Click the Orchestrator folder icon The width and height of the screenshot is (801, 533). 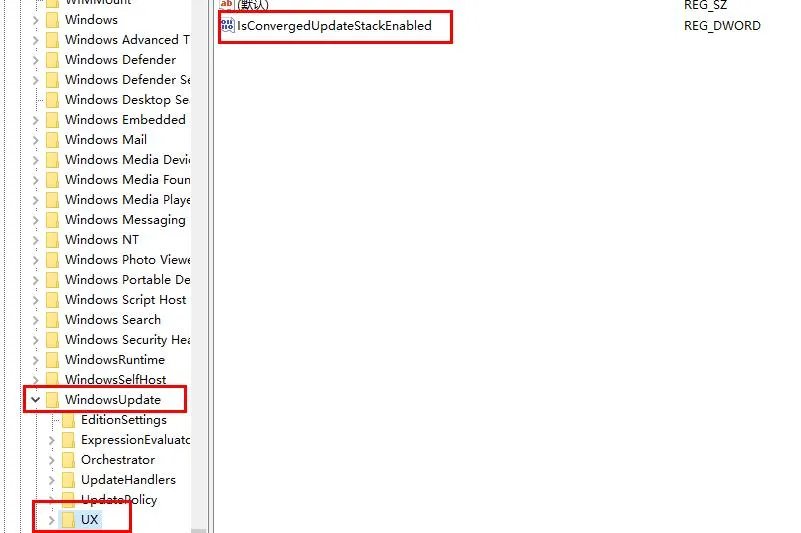pyautogui.click(x=68, y=460)
